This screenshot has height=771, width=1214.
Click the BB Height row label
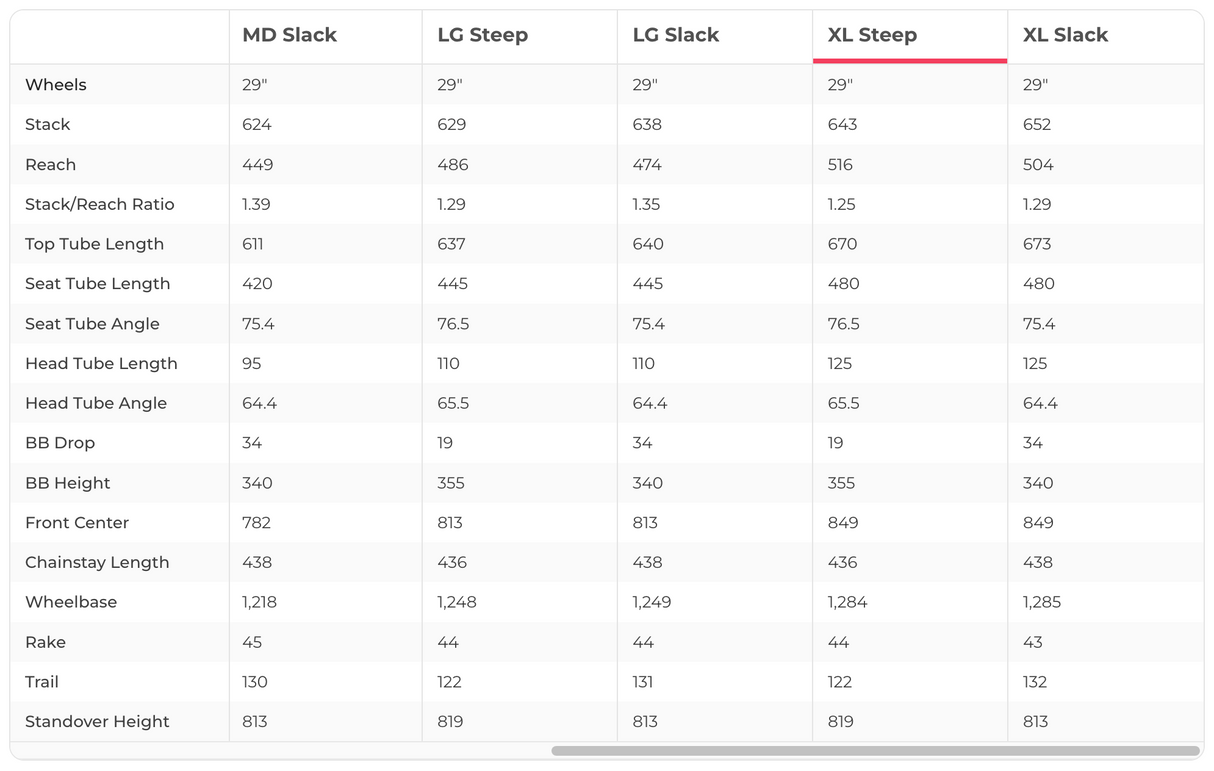[x=68, y=483]
